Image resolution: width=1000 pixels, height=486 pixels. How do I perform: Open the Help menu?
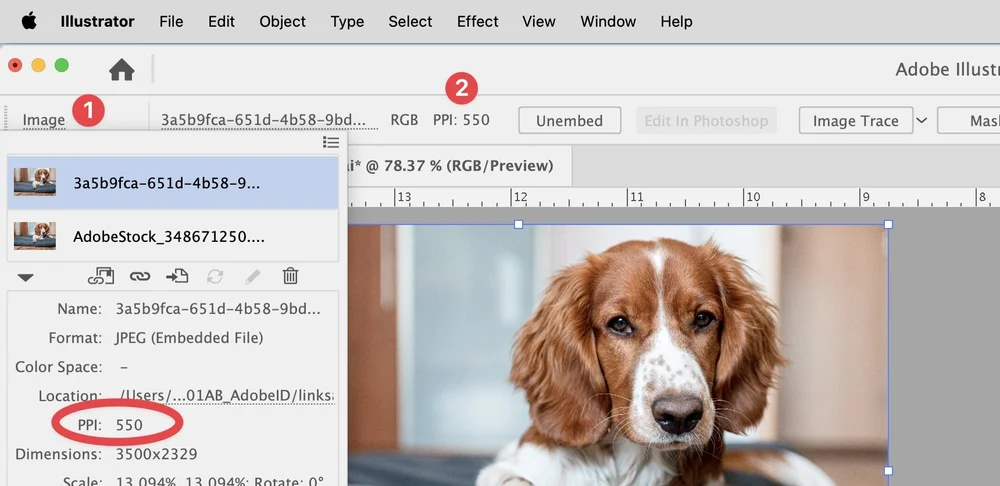(676, 22)
